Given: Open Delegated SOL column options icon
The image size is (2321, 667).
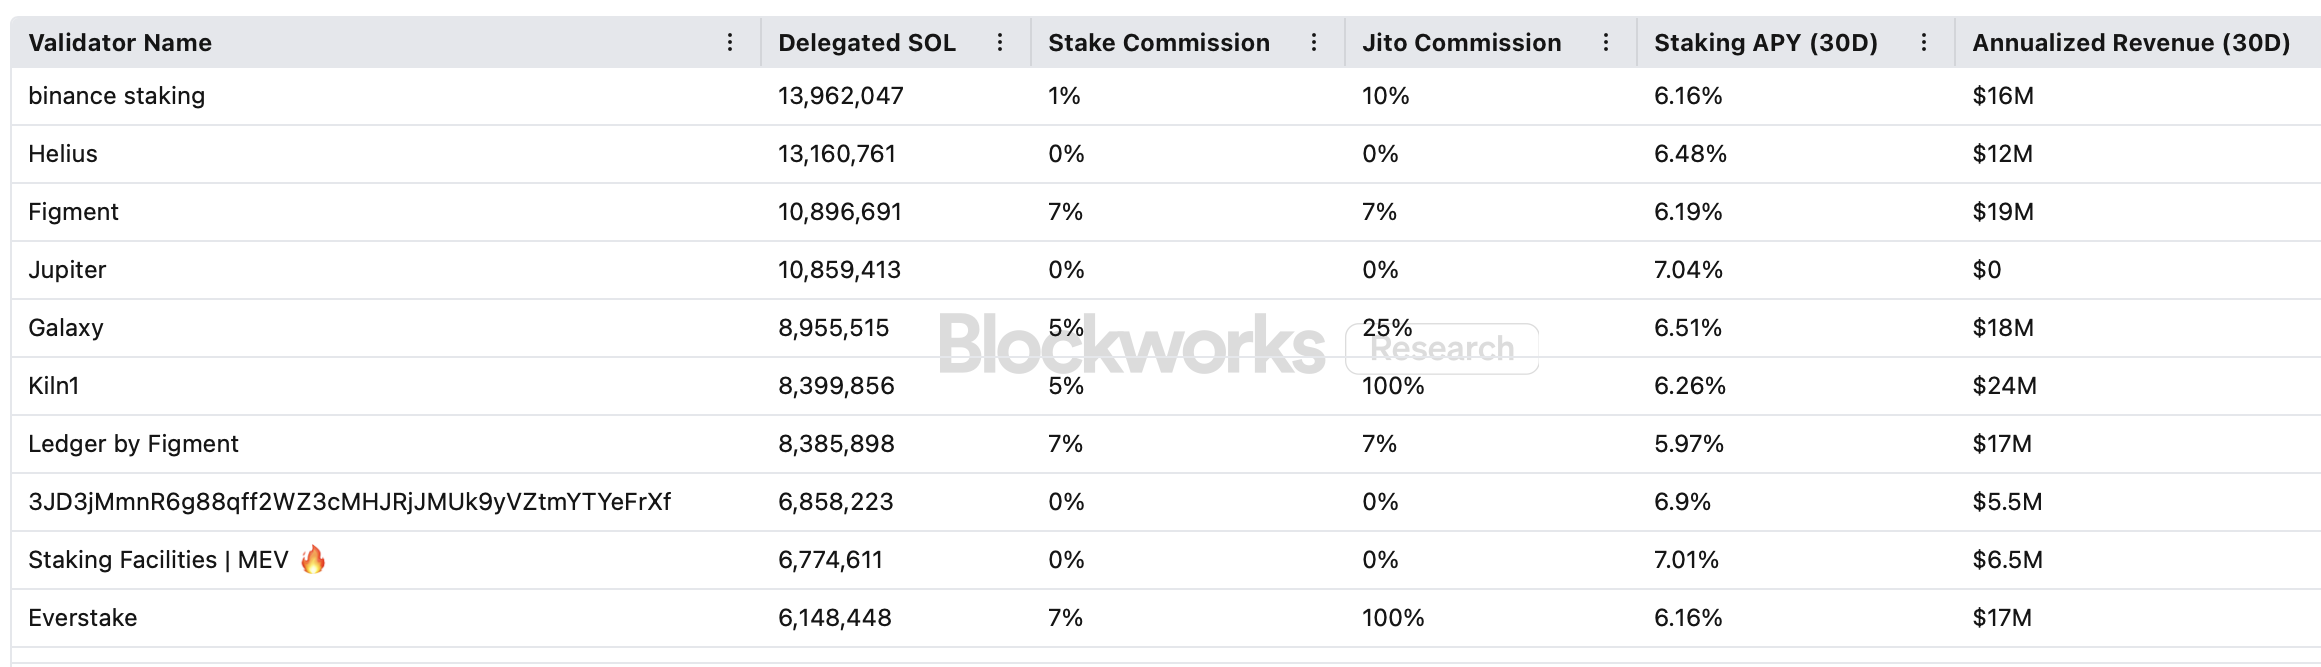Looking at the screenshot, I should click(1000, 42).
